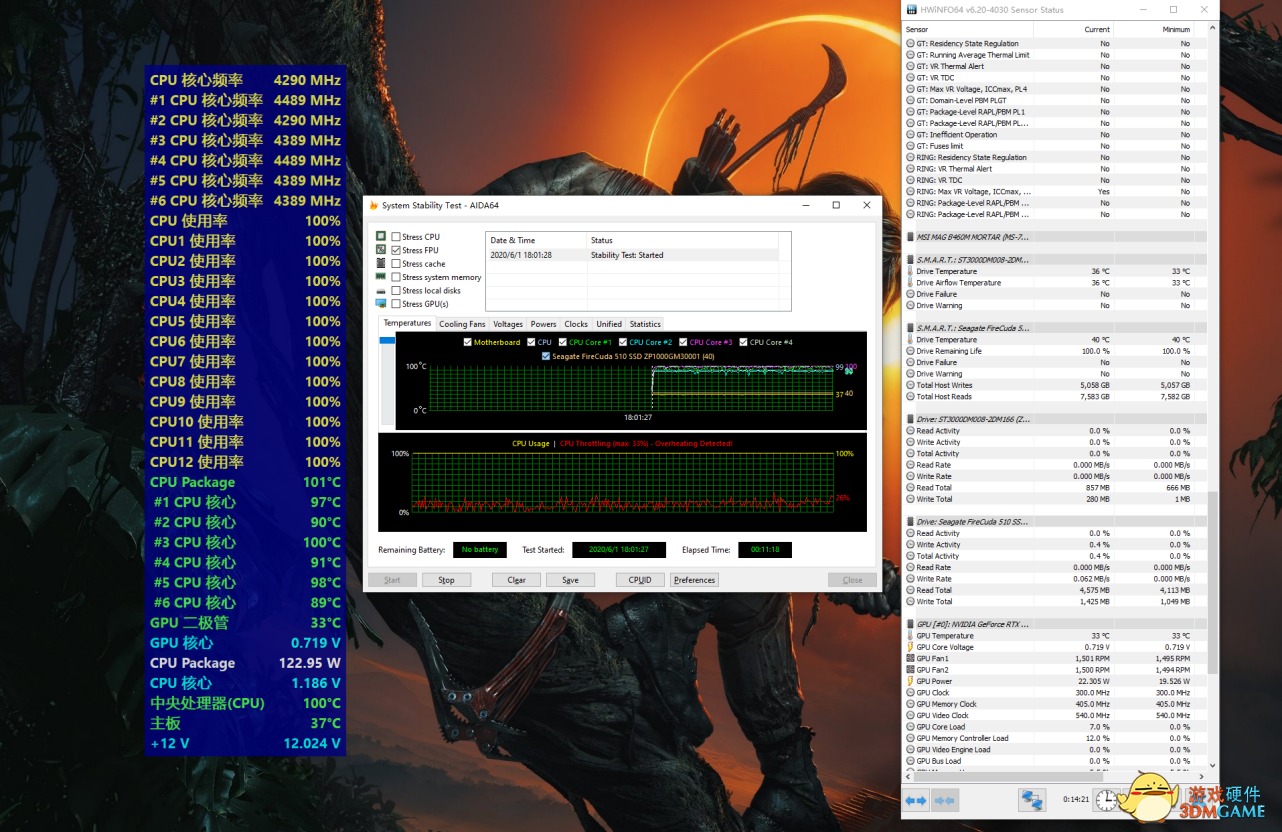Open the Powers tab
Image resolution: width=1282 pixels, height=832 pixels.
pos(544,324)
